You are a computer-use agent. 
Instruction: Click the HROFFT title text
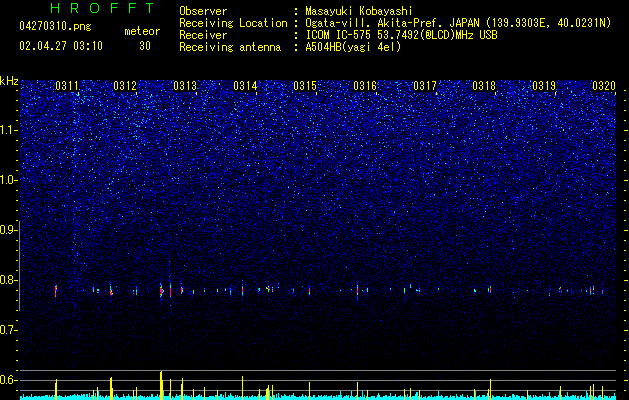tap(102, 8)
